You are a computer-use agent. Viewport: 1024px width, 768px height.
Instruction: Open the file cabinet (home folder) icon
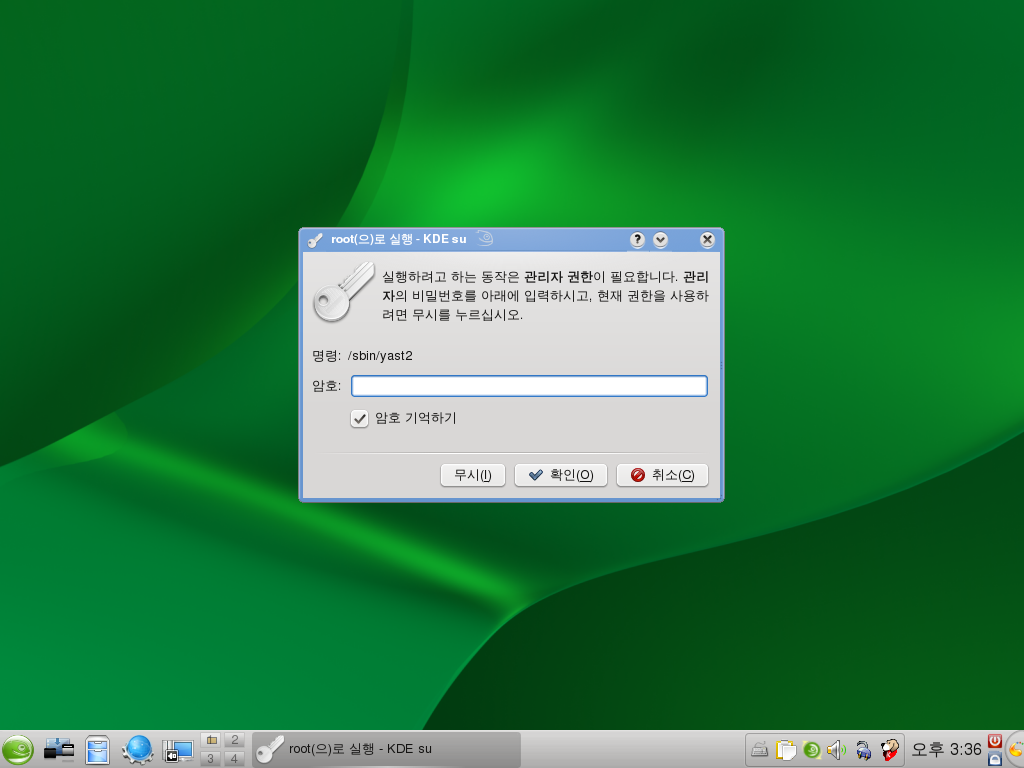(x=97, y=750)
